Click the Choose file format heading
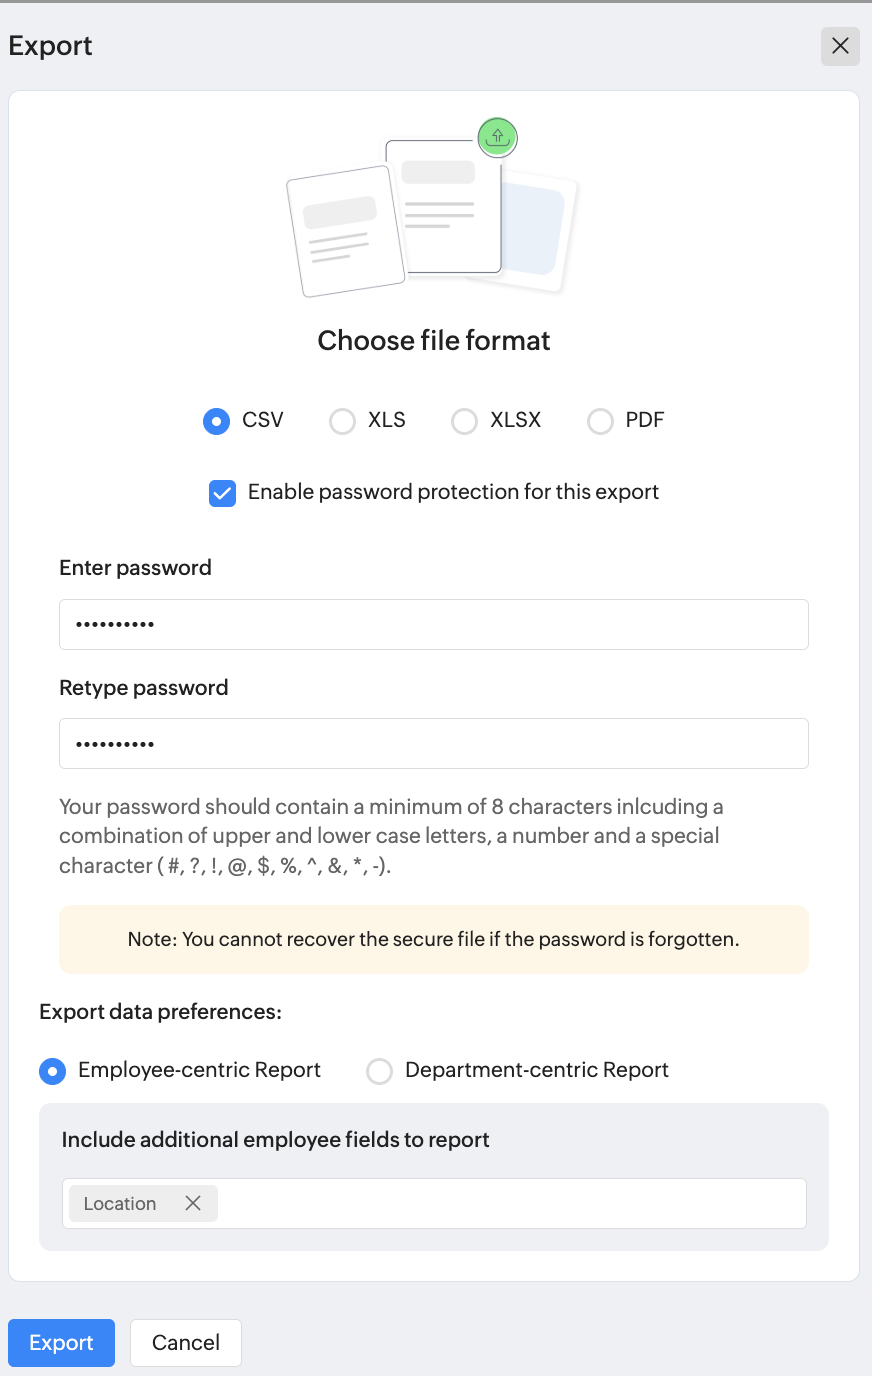Viewport: 872px width, 1376px height. tap(434, 341)
